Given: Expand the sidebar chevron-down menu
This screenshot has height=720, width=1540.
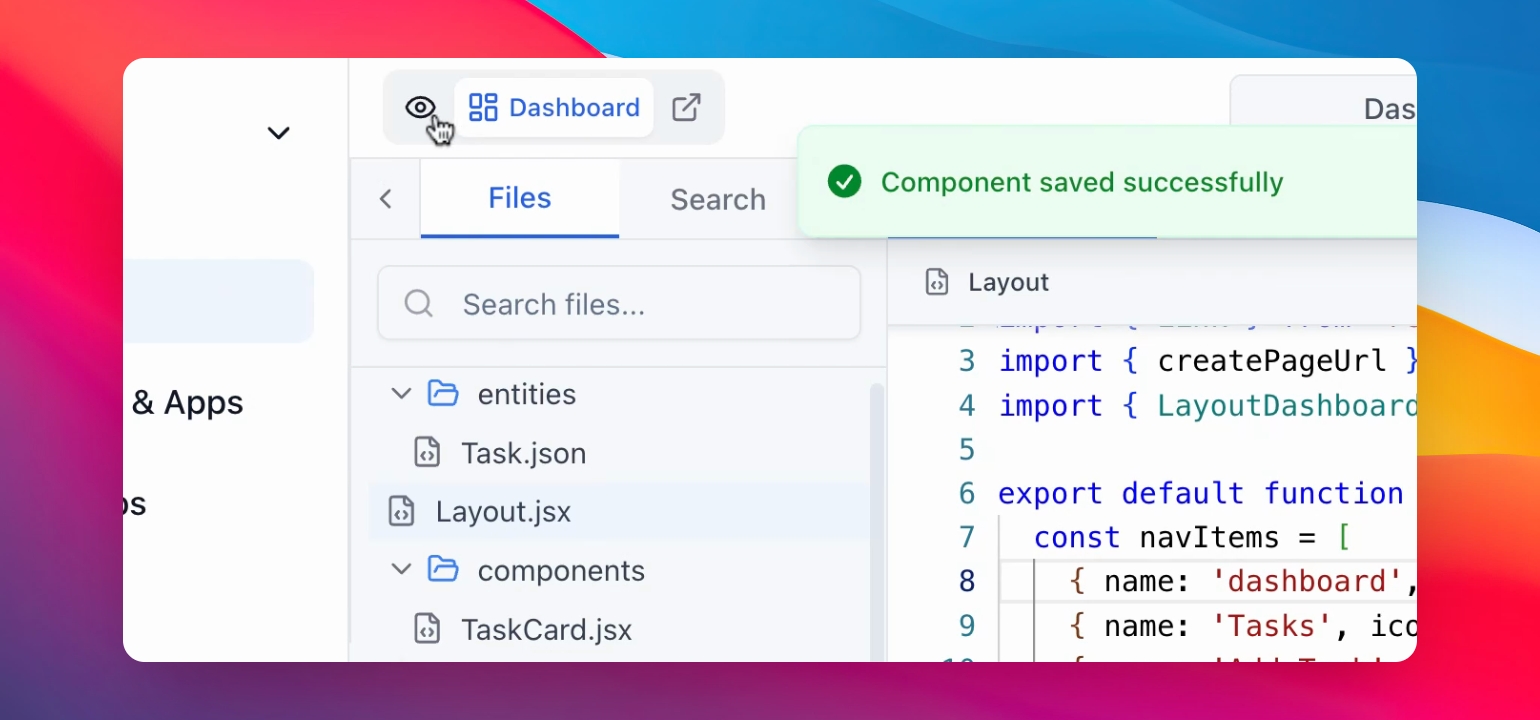Looking at the screenshot, I should [x=278, y=133].
